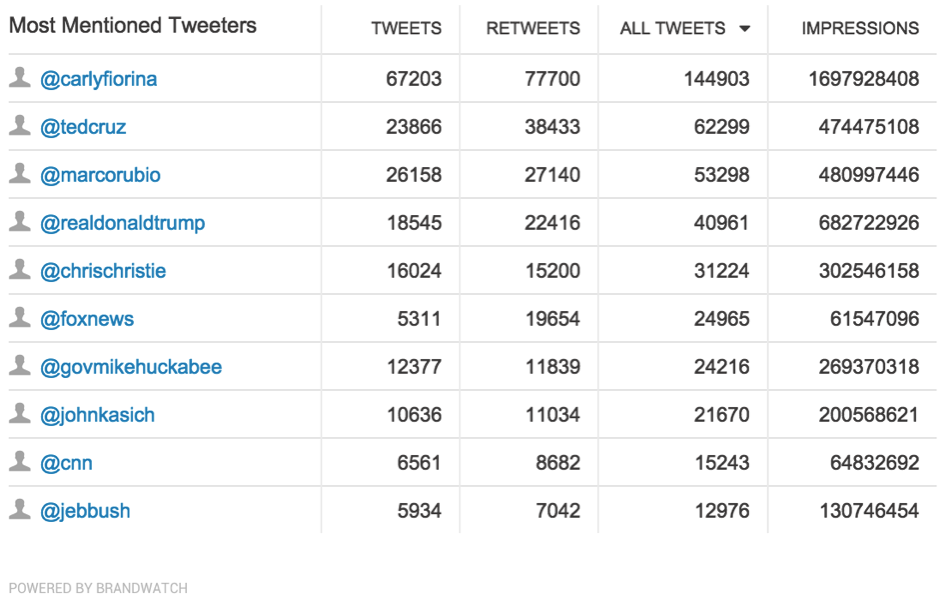Select the ALL TWEETS column header
Screen dimensions: 941x600
(x=672, y=28)
